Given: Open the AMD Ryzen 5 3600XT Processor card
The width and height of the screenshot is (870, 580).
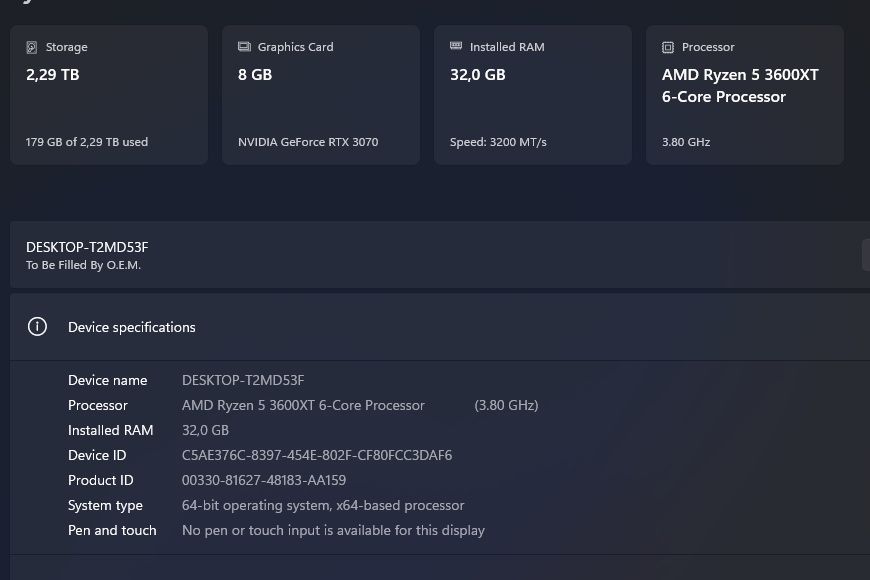Looking at the screenshot, I should pos(745,94).
